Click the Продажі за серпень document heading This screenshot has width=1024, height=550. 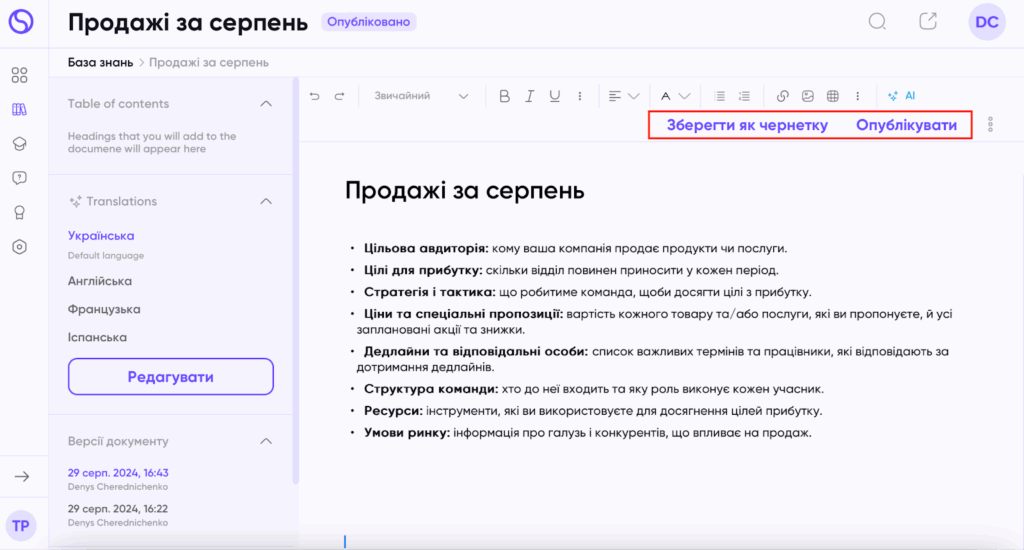[x=464, y=191]
